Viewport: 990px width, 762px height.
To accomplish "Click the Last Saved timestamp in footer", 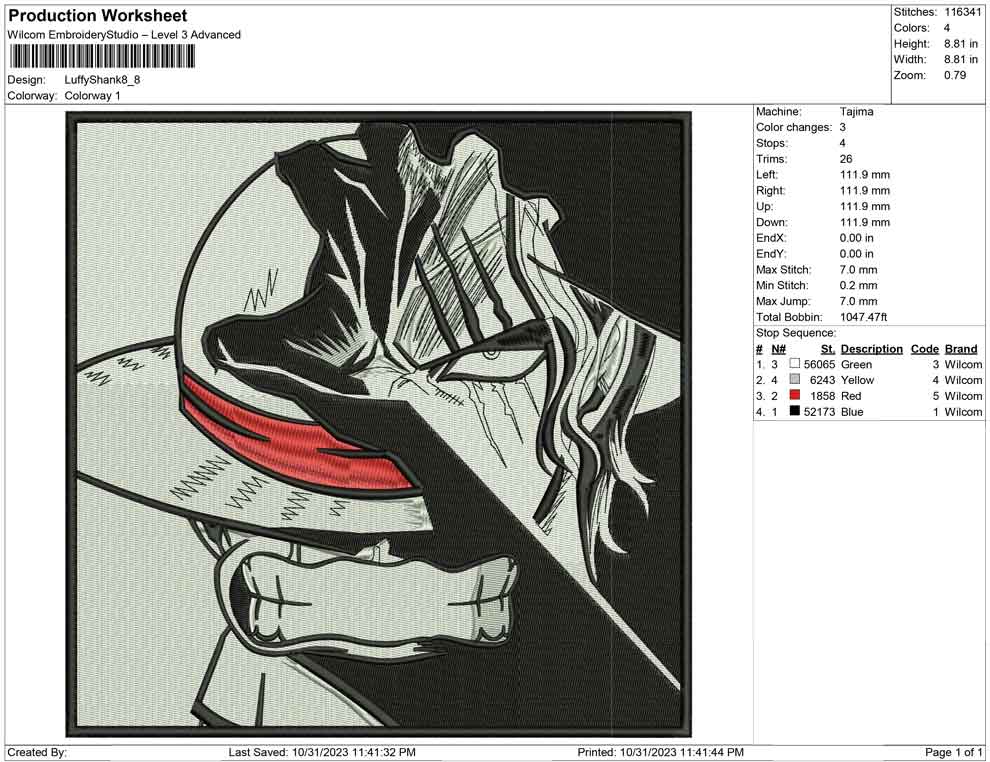I will [322, 752].
